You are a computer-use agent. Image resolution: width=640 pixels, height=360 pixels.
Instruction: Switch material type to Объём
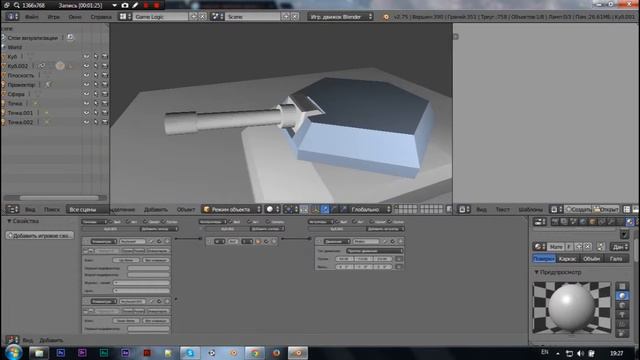[x=591, y=259]
